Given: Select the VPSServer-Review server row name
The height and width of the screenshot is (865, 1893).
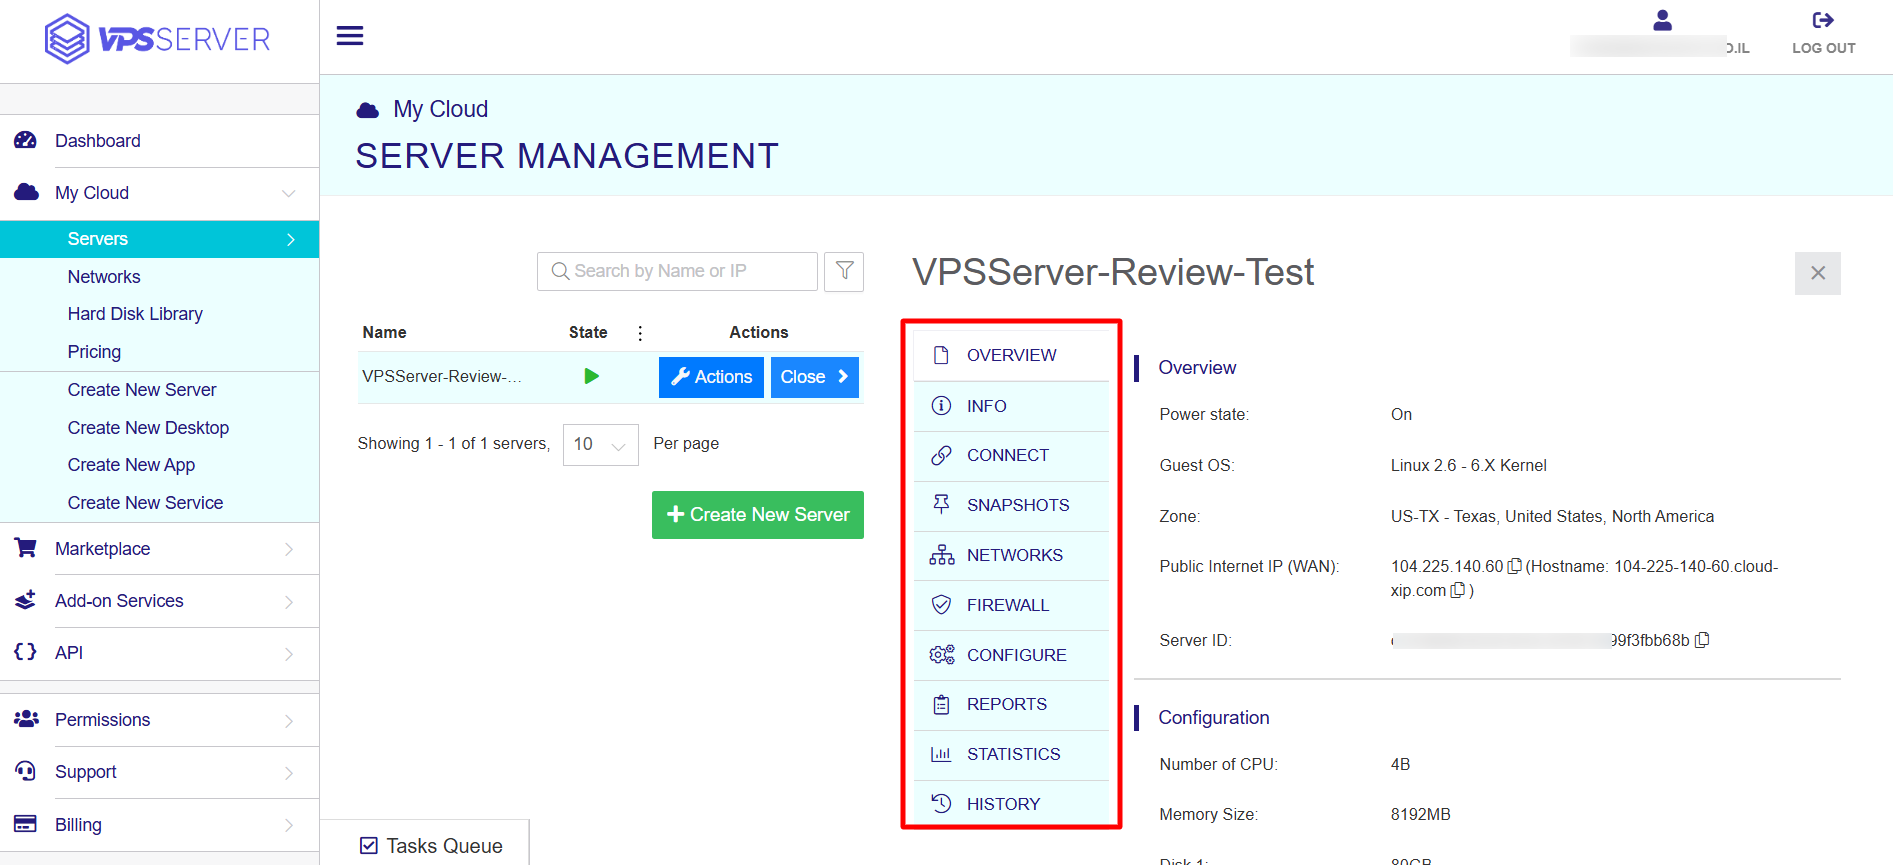Looking at the screenshot, I should pos(441,377).
